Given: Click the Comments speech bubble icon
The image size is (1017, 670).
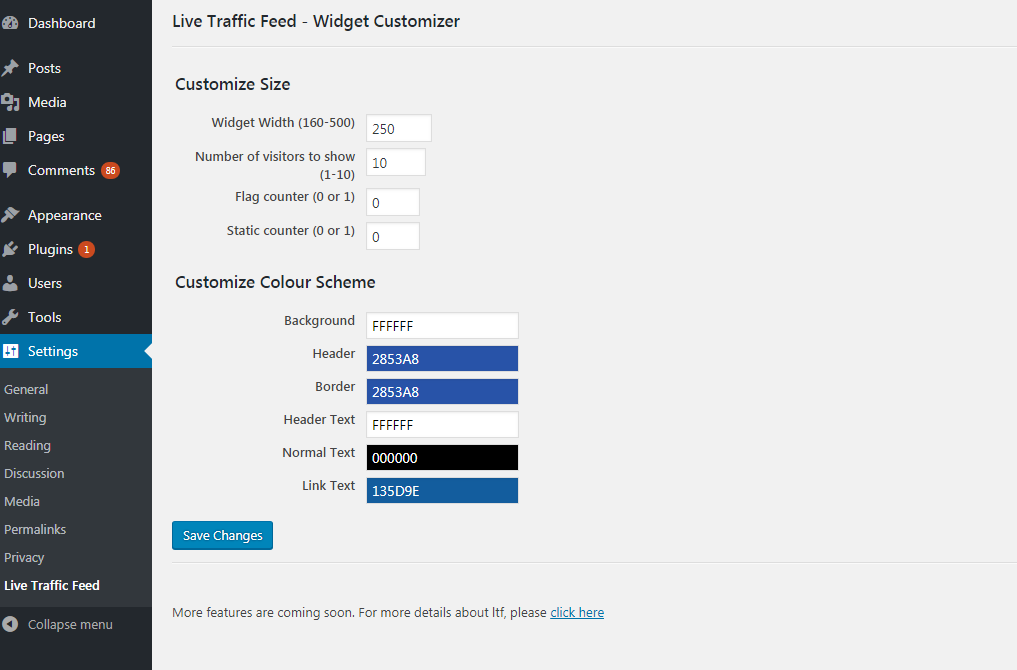Looking at the screenshot, I should point(10,171).
